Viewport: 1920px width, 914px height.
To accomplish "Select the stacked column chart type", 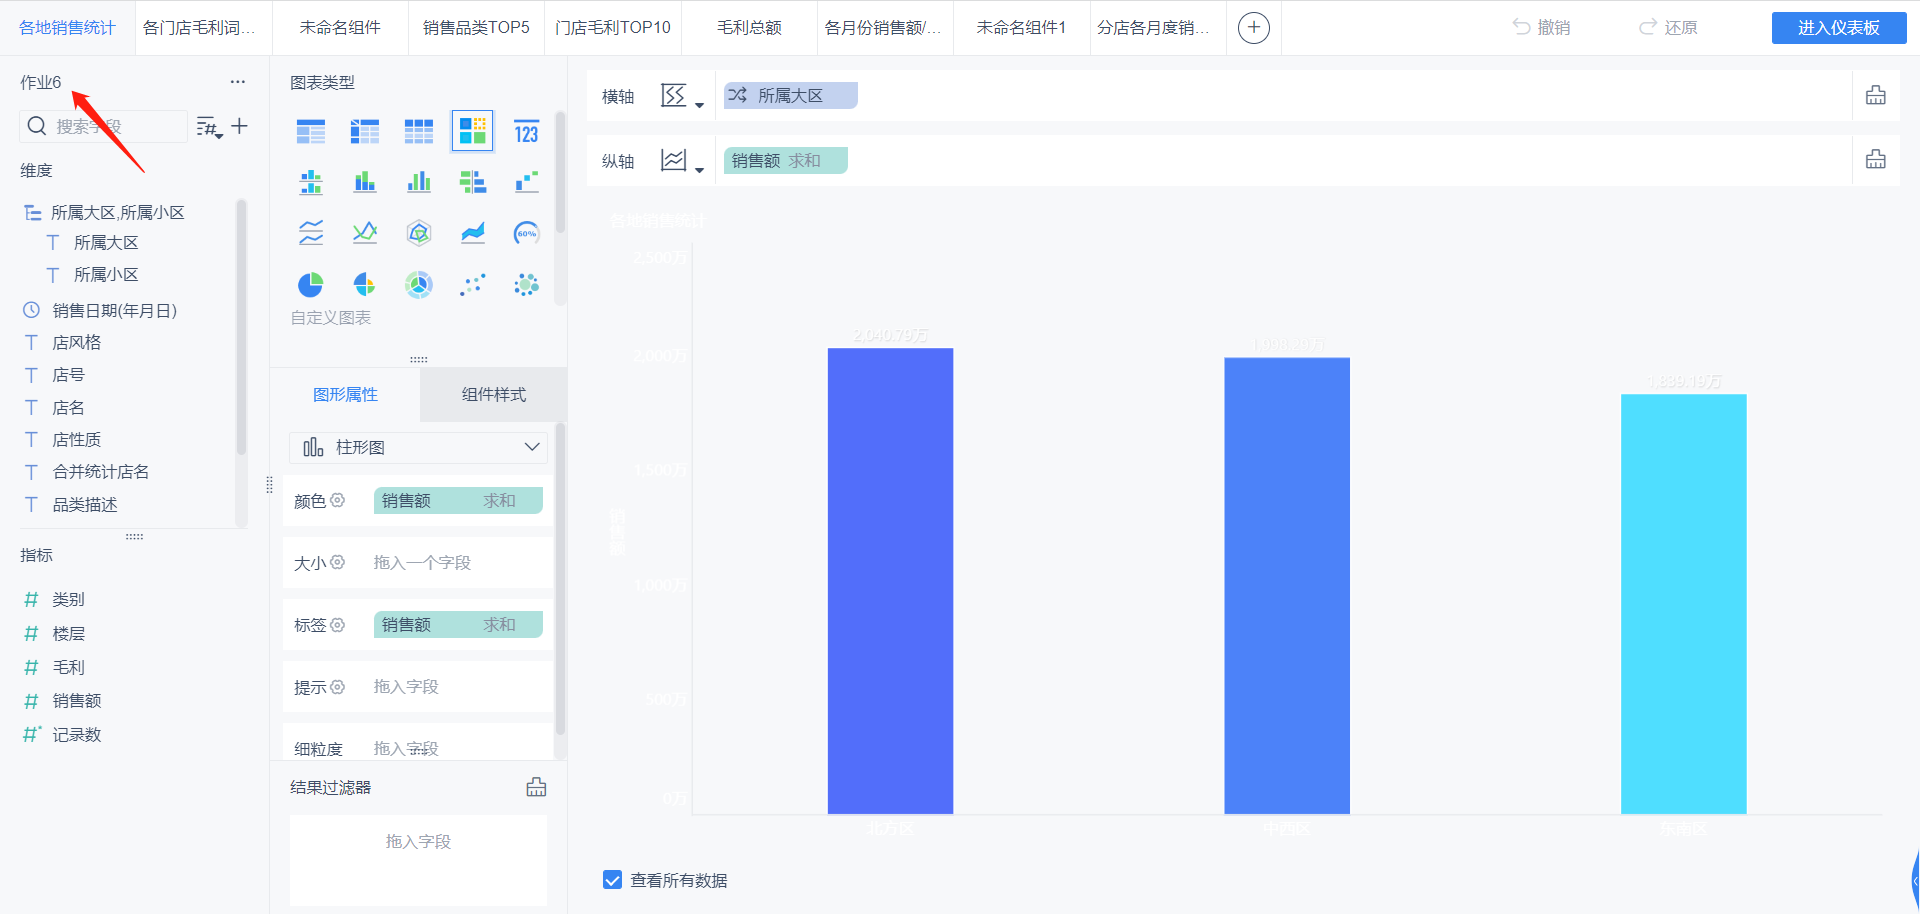I will click(365, 182).
